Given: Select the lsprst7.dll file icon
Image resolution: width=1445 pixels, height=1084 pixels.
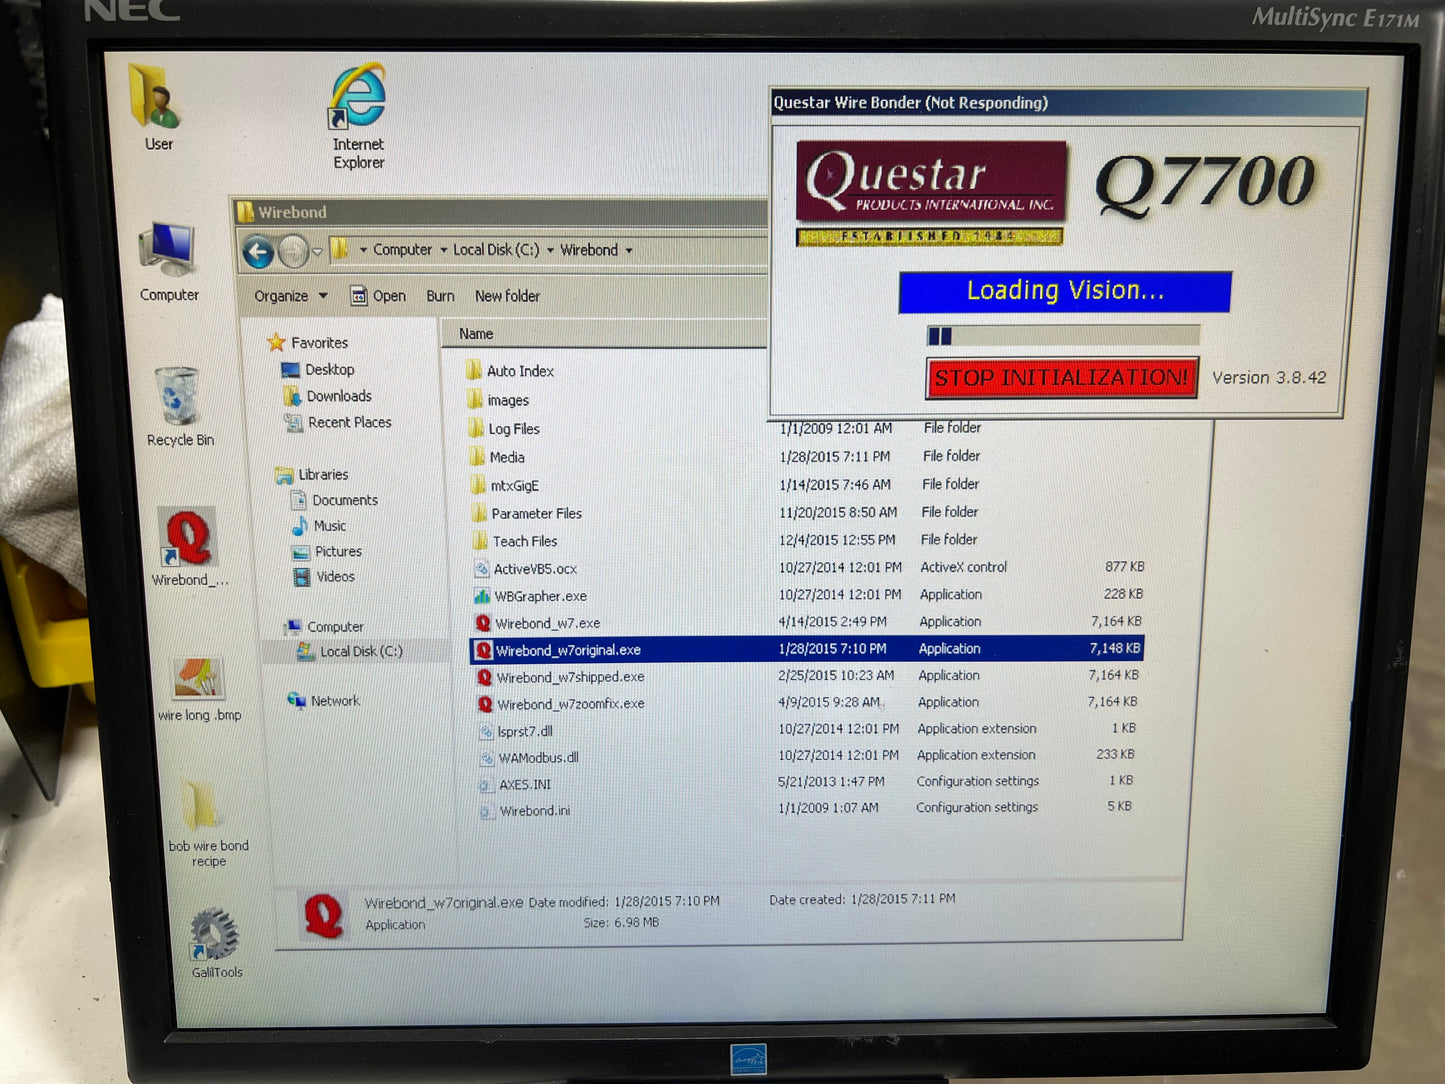Looking at the screenshot, I should pos(487,731).
